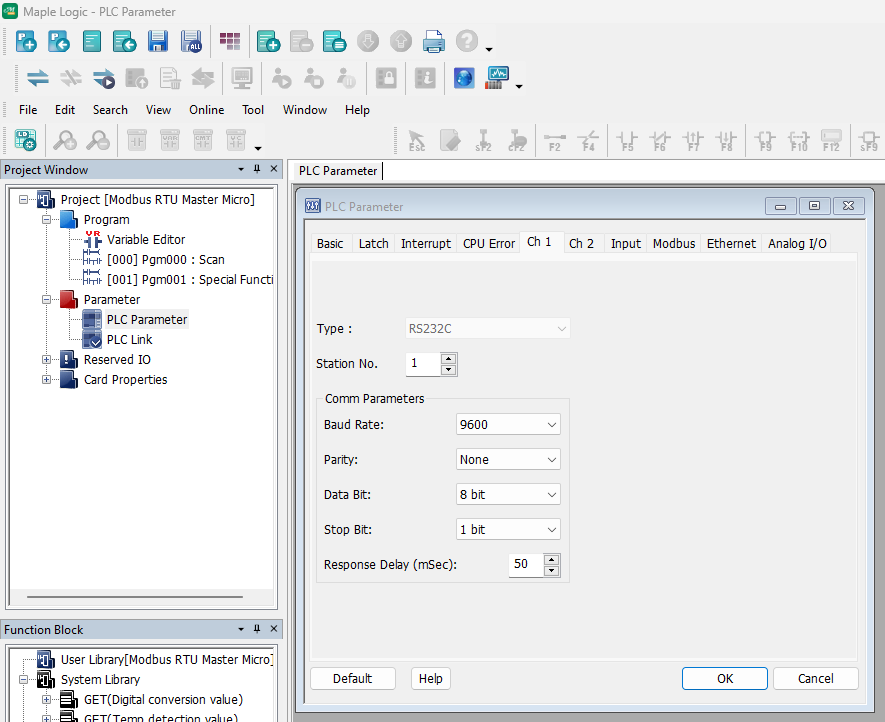Switch to the Ethernet tab
The width and height of the screenshot is (885, 722).
(731, 243)
